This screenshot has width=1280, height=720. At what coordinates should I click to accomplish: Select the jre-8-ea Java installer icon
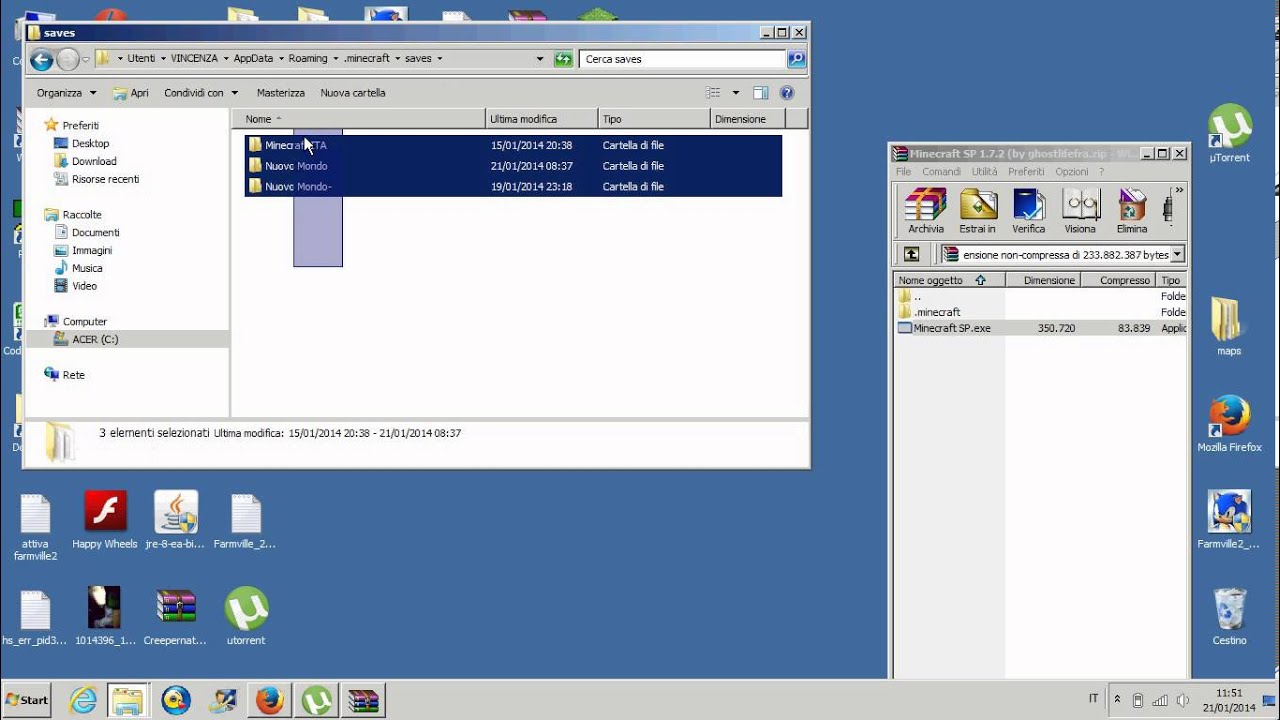point(175,520)
